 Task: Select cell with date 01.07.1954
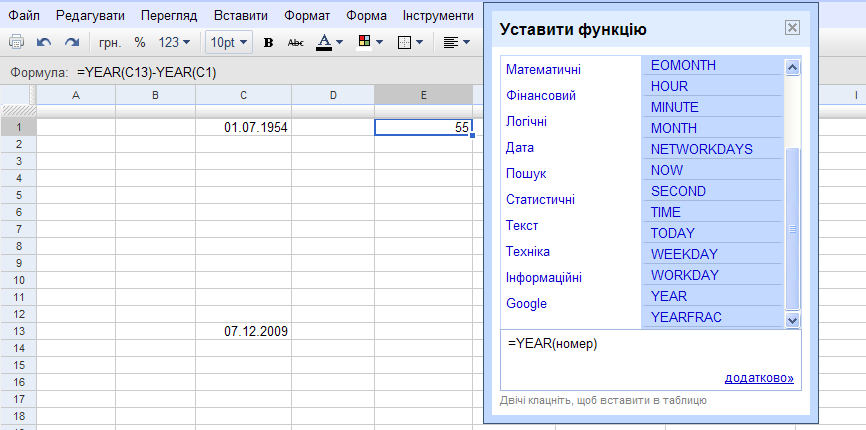click(x=244, y=128)
